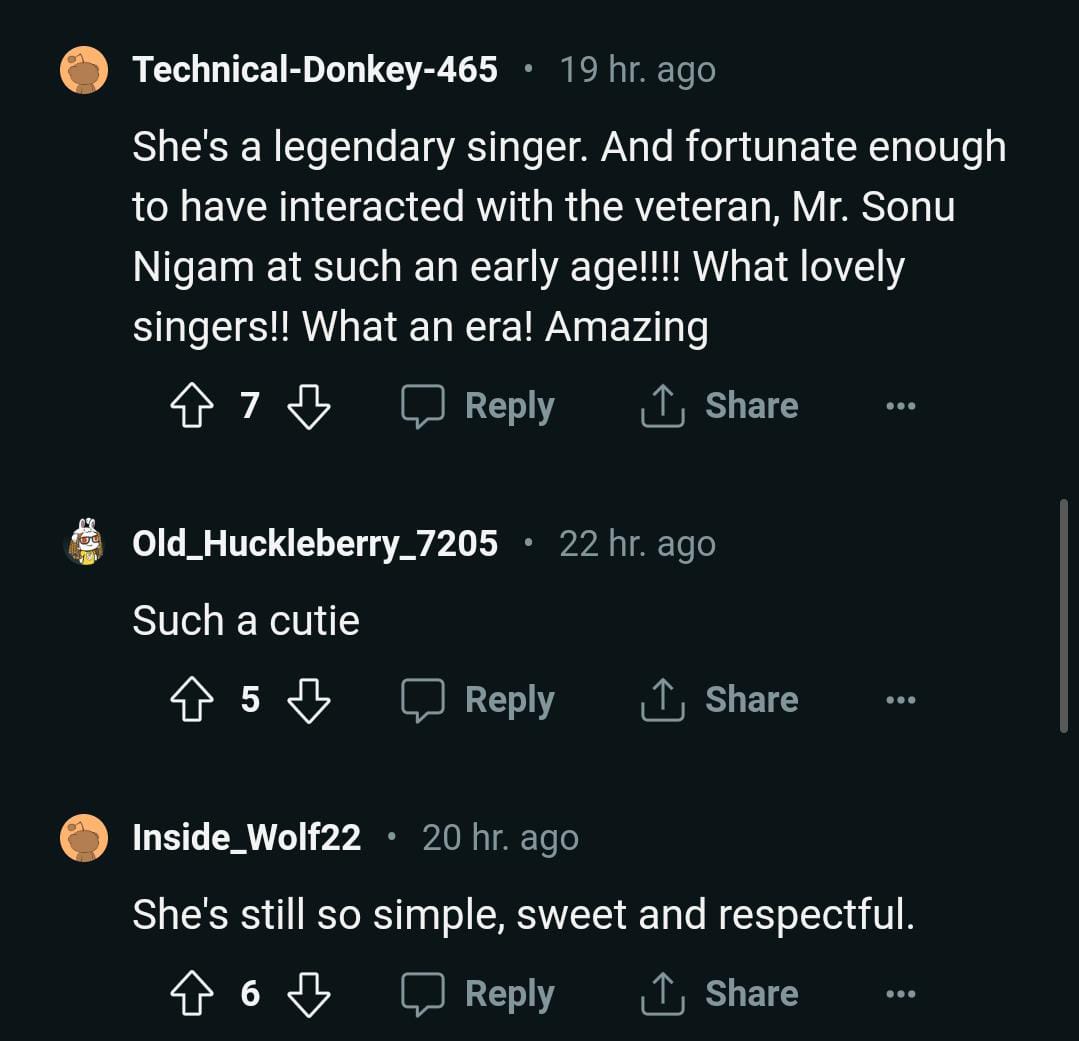Share Inside_Wolf22's comment
Screen dimensions: 1079x1041
720,994
